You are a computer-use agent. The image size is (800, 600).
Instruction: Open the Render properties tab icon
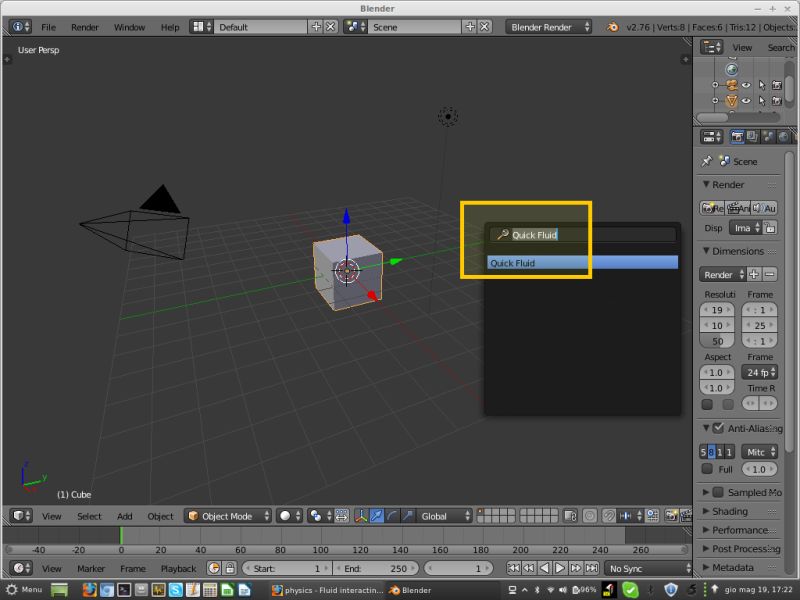[x=737, y=137]
